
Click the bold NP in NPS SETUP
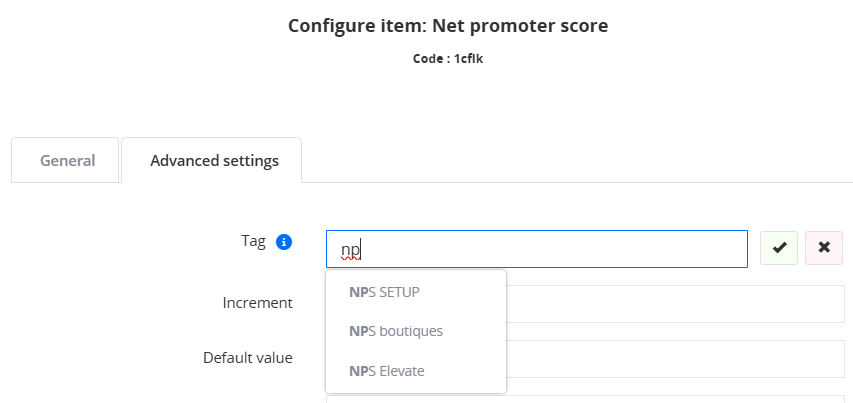[x=358, y=293]
